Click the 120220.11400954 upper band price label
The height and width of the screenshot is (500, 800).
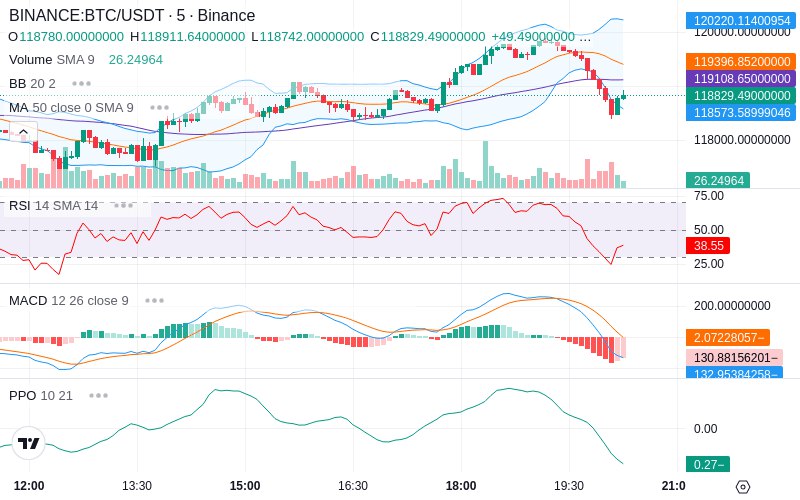[741, 20]
